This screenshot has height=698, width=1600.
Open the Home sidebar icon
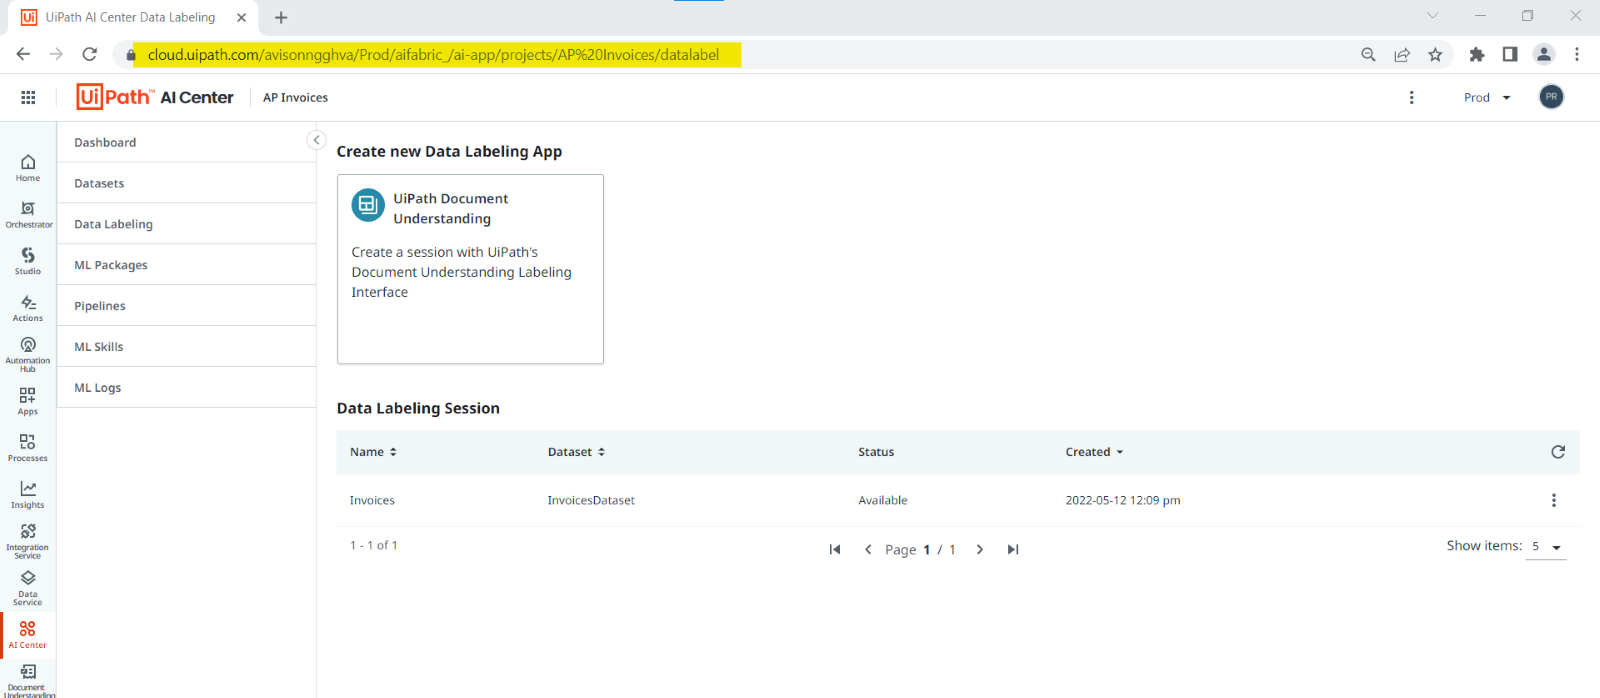tap(28, 168)
